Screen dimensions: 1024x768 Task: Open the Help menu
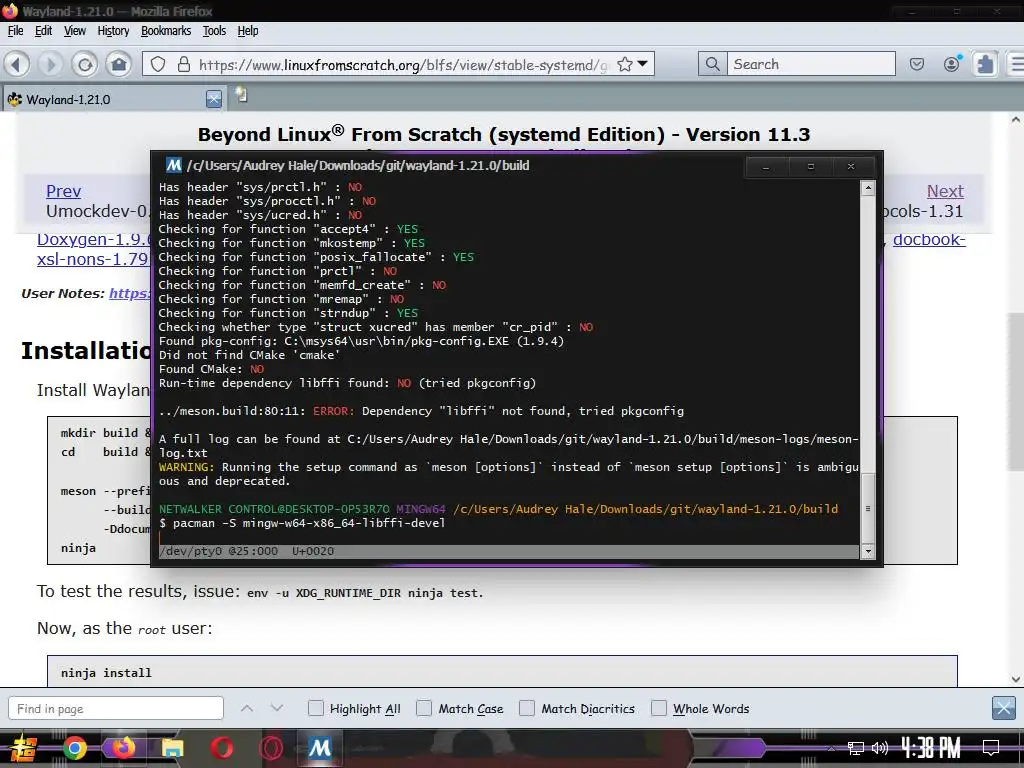[248, 31]
